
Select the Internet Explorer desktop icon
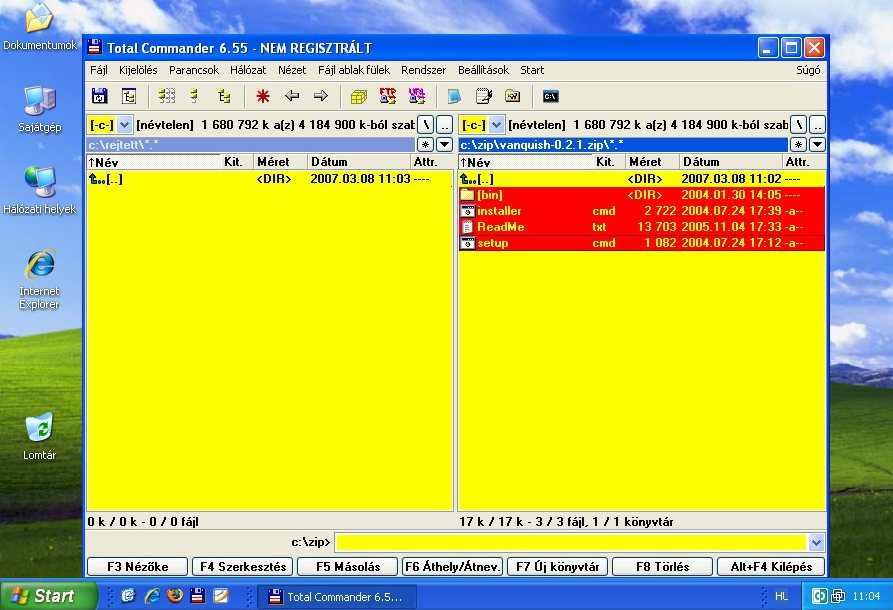[39, 264]
